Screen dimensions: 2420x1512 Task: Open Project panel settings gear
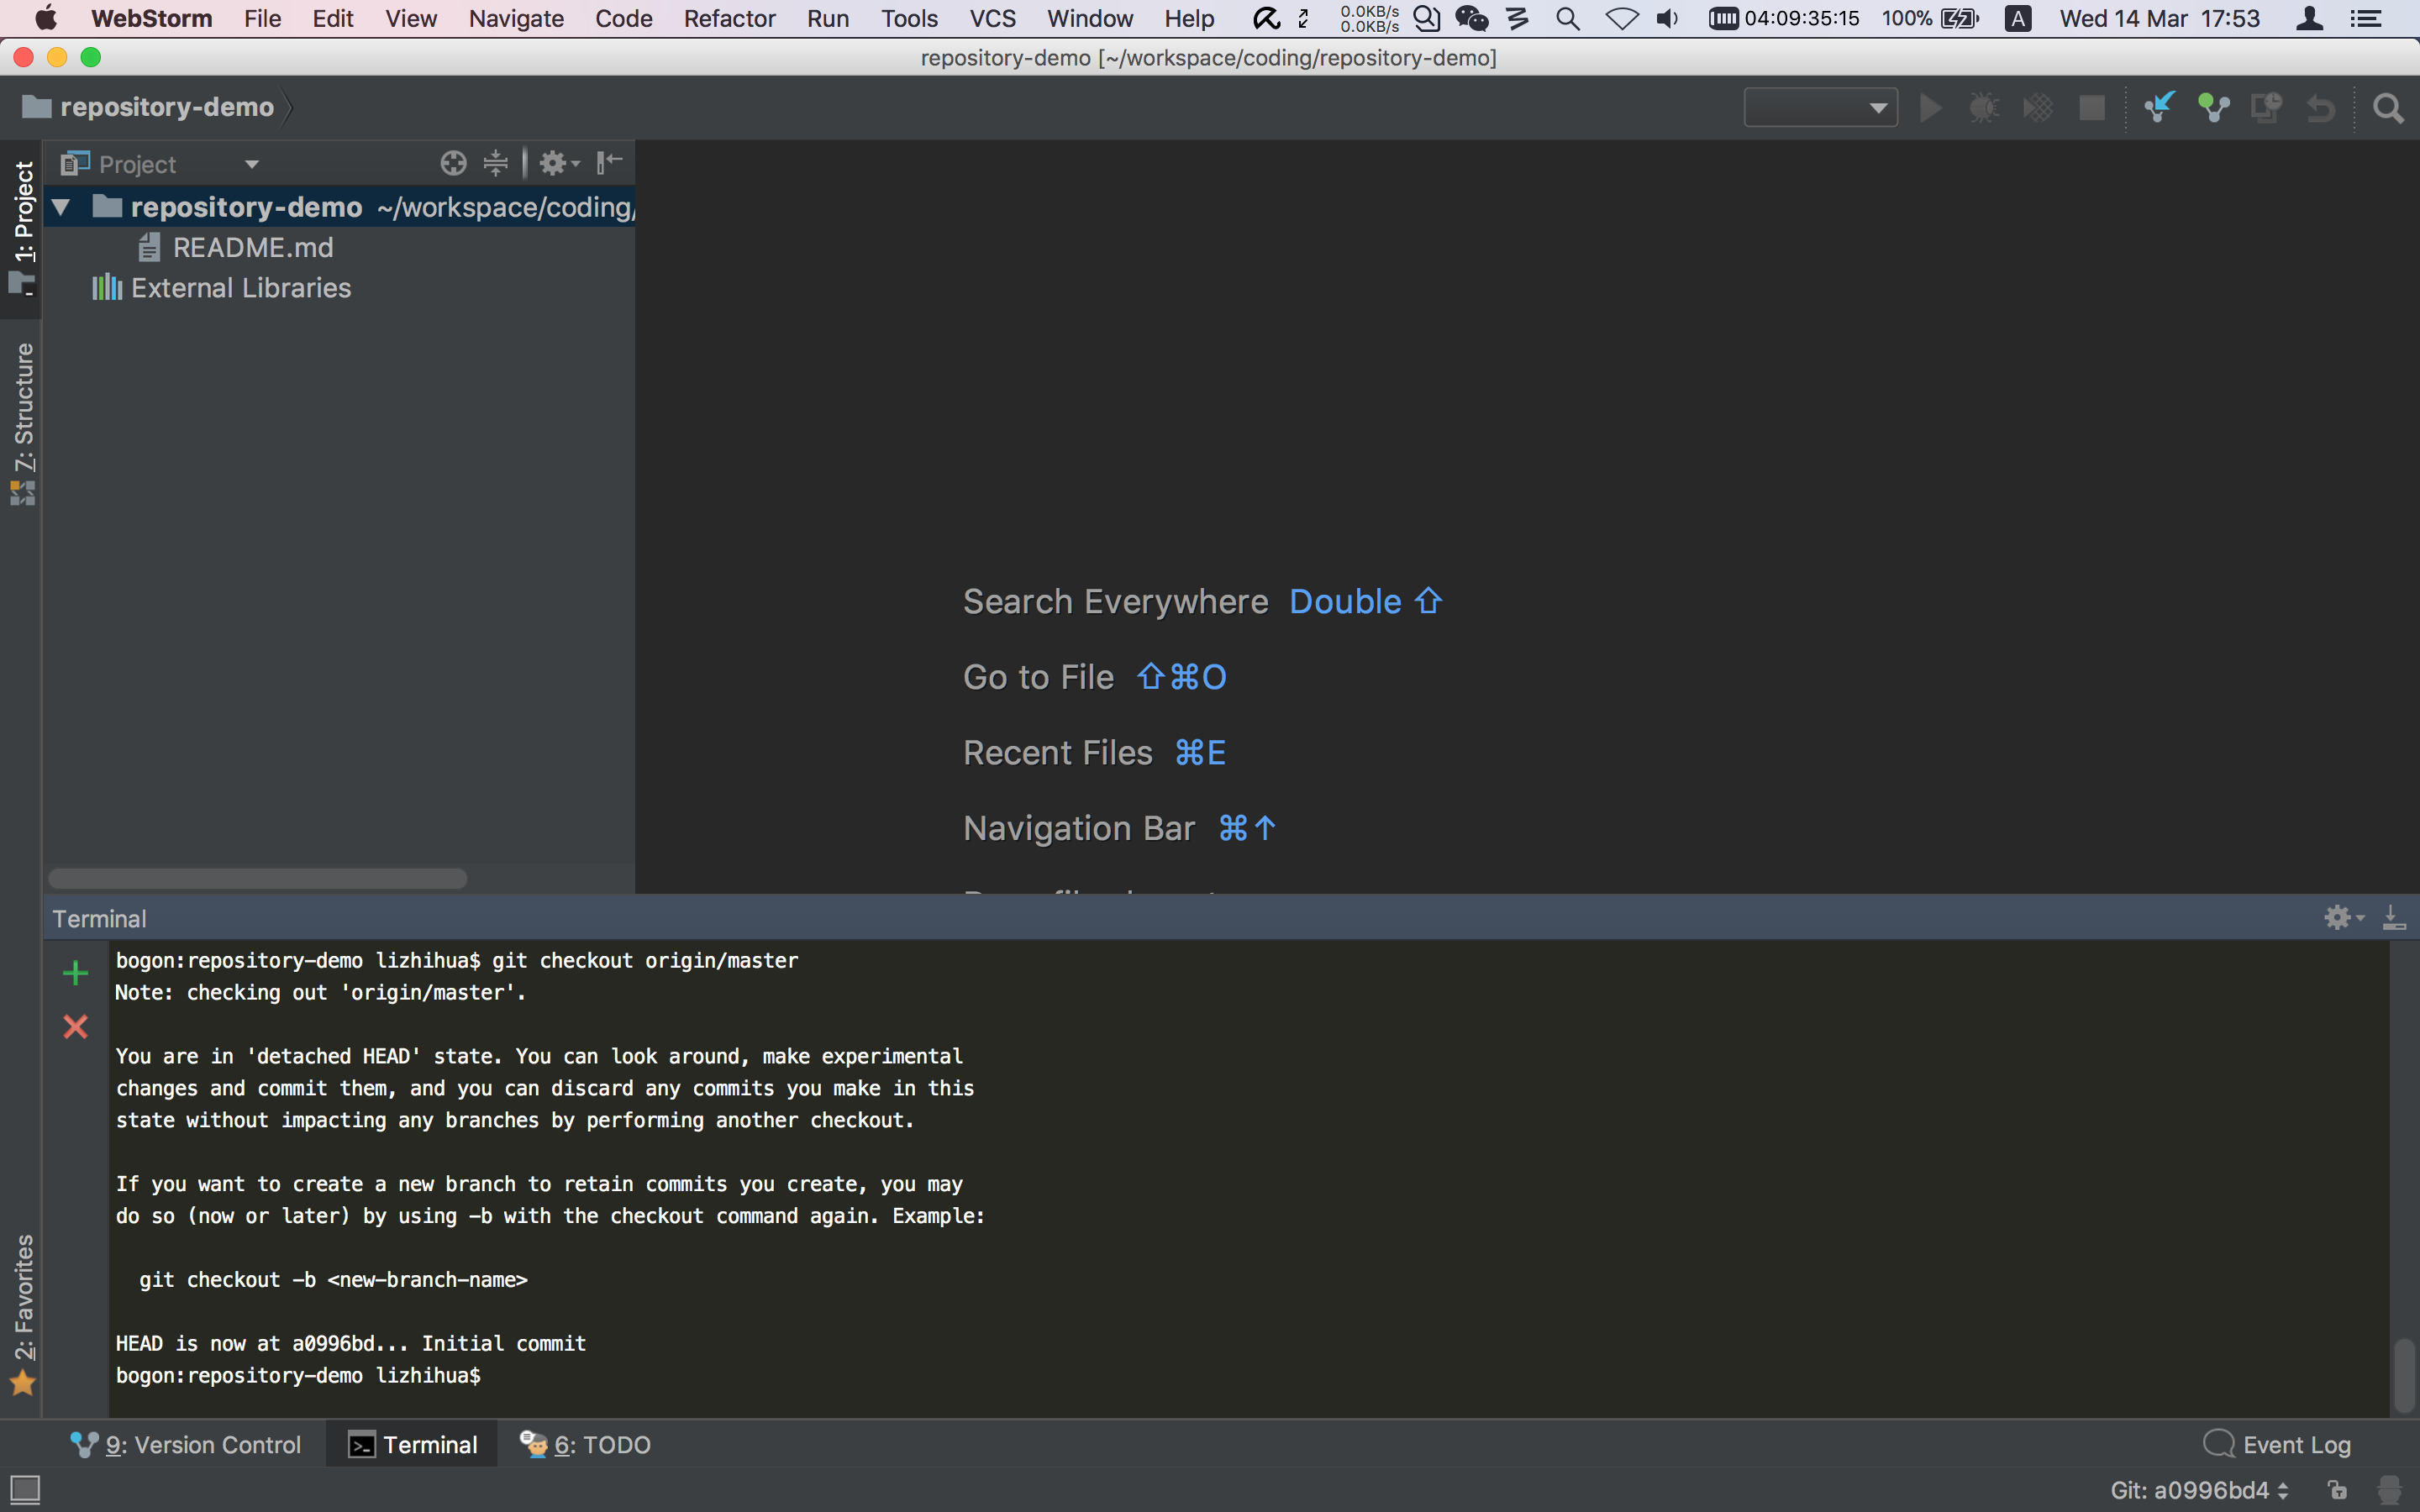click(559, 163)
